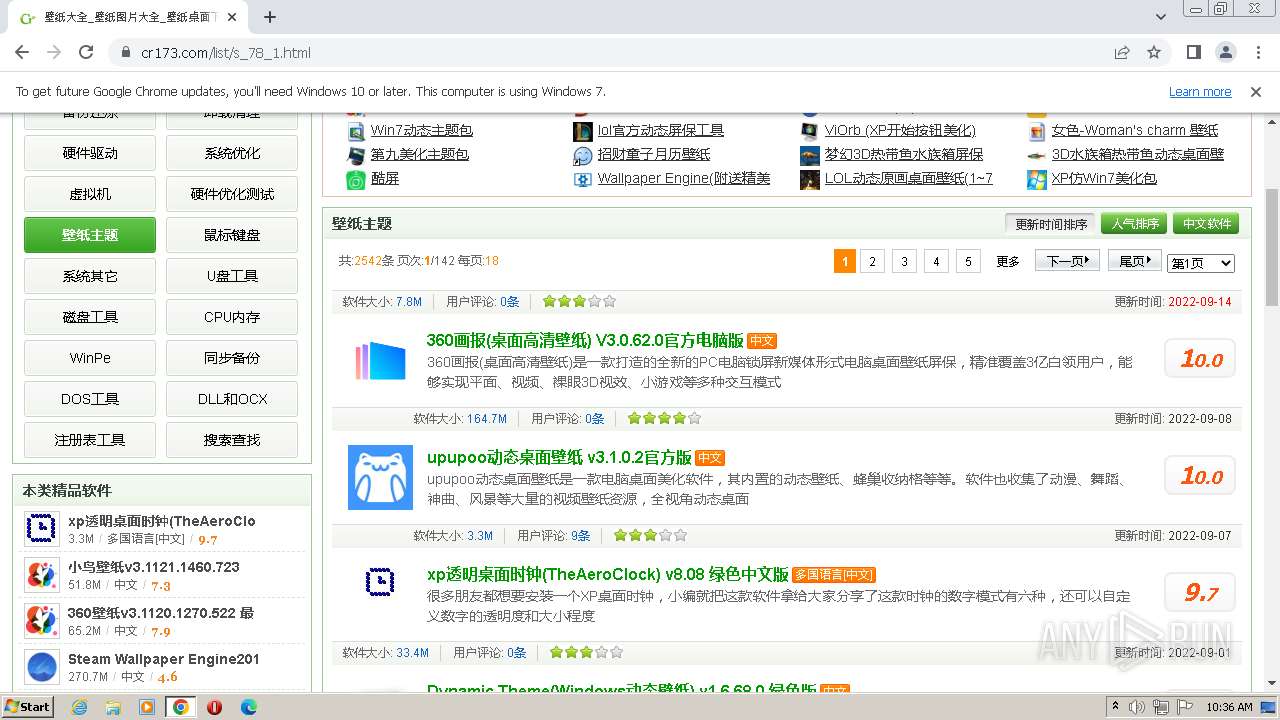Screen dimensions: 1280x720
Task: Select the 鼠标键盘 category
Action: (x=232, y=235)
